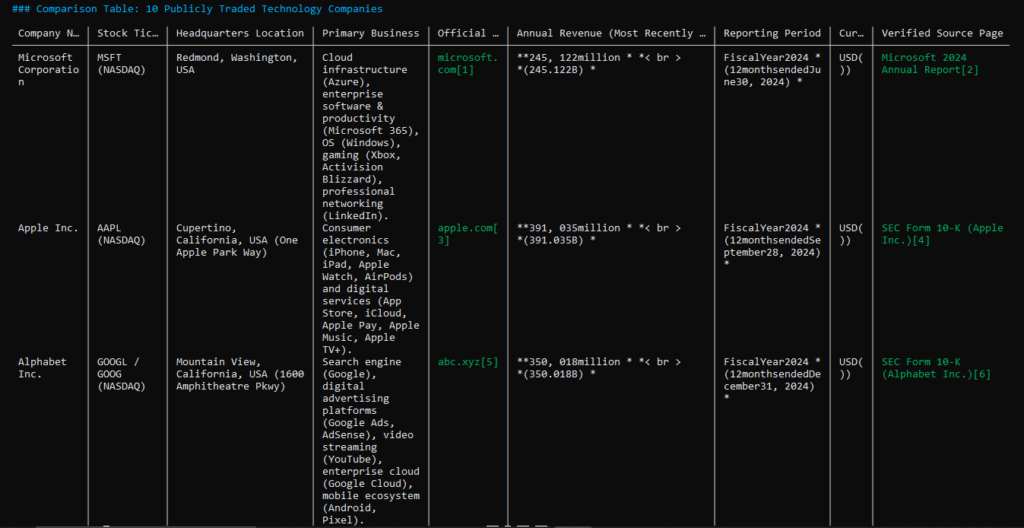1024x528 pixels.
Task: Click the USD currency cell in Microsoft row
Action: tap(851, 63)
